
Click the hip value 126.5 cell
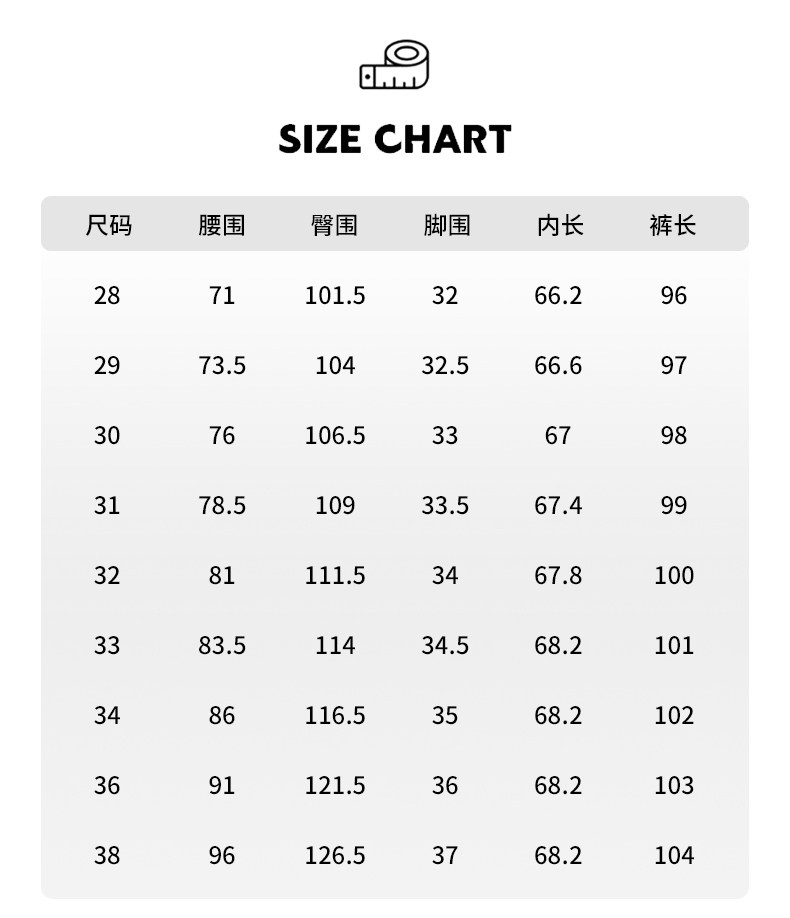[335, 856]
